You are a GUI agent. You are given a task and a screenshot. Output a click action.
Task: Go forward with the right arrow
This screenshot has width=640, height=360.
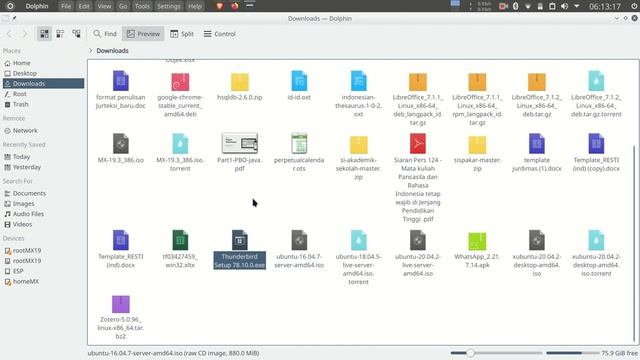(x=24, y=34)
